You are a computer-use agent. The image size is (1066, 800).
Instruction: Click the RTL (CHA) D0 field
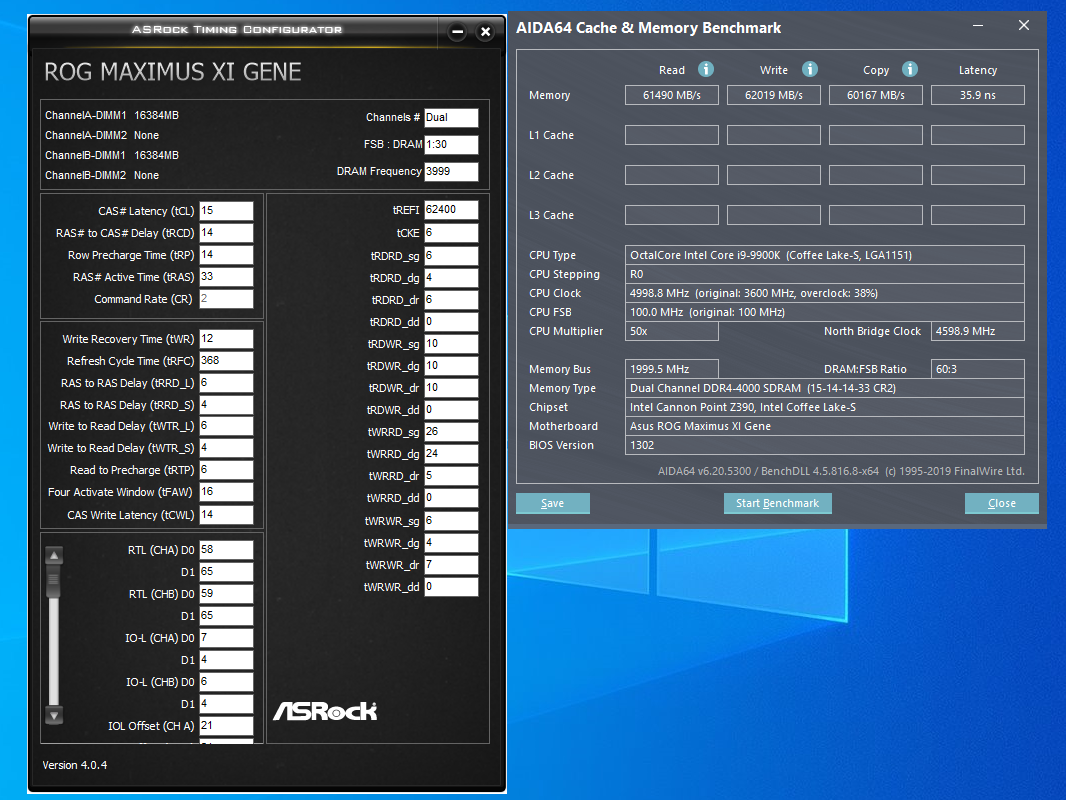coord(226,550)
